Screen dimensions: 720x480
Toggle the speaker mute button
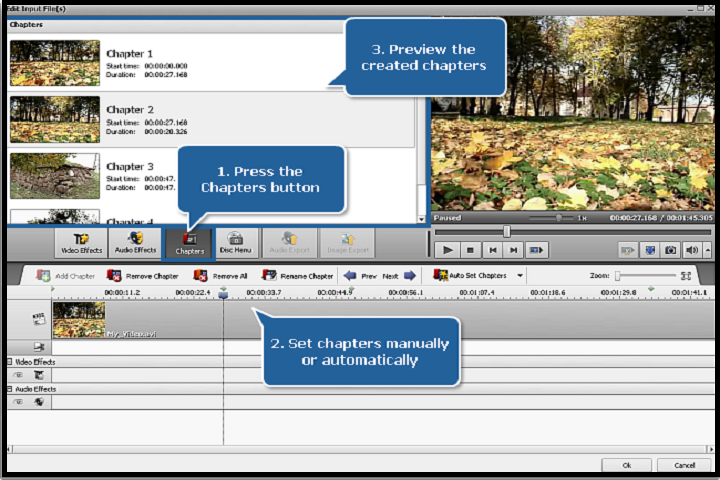coord(691,250)
